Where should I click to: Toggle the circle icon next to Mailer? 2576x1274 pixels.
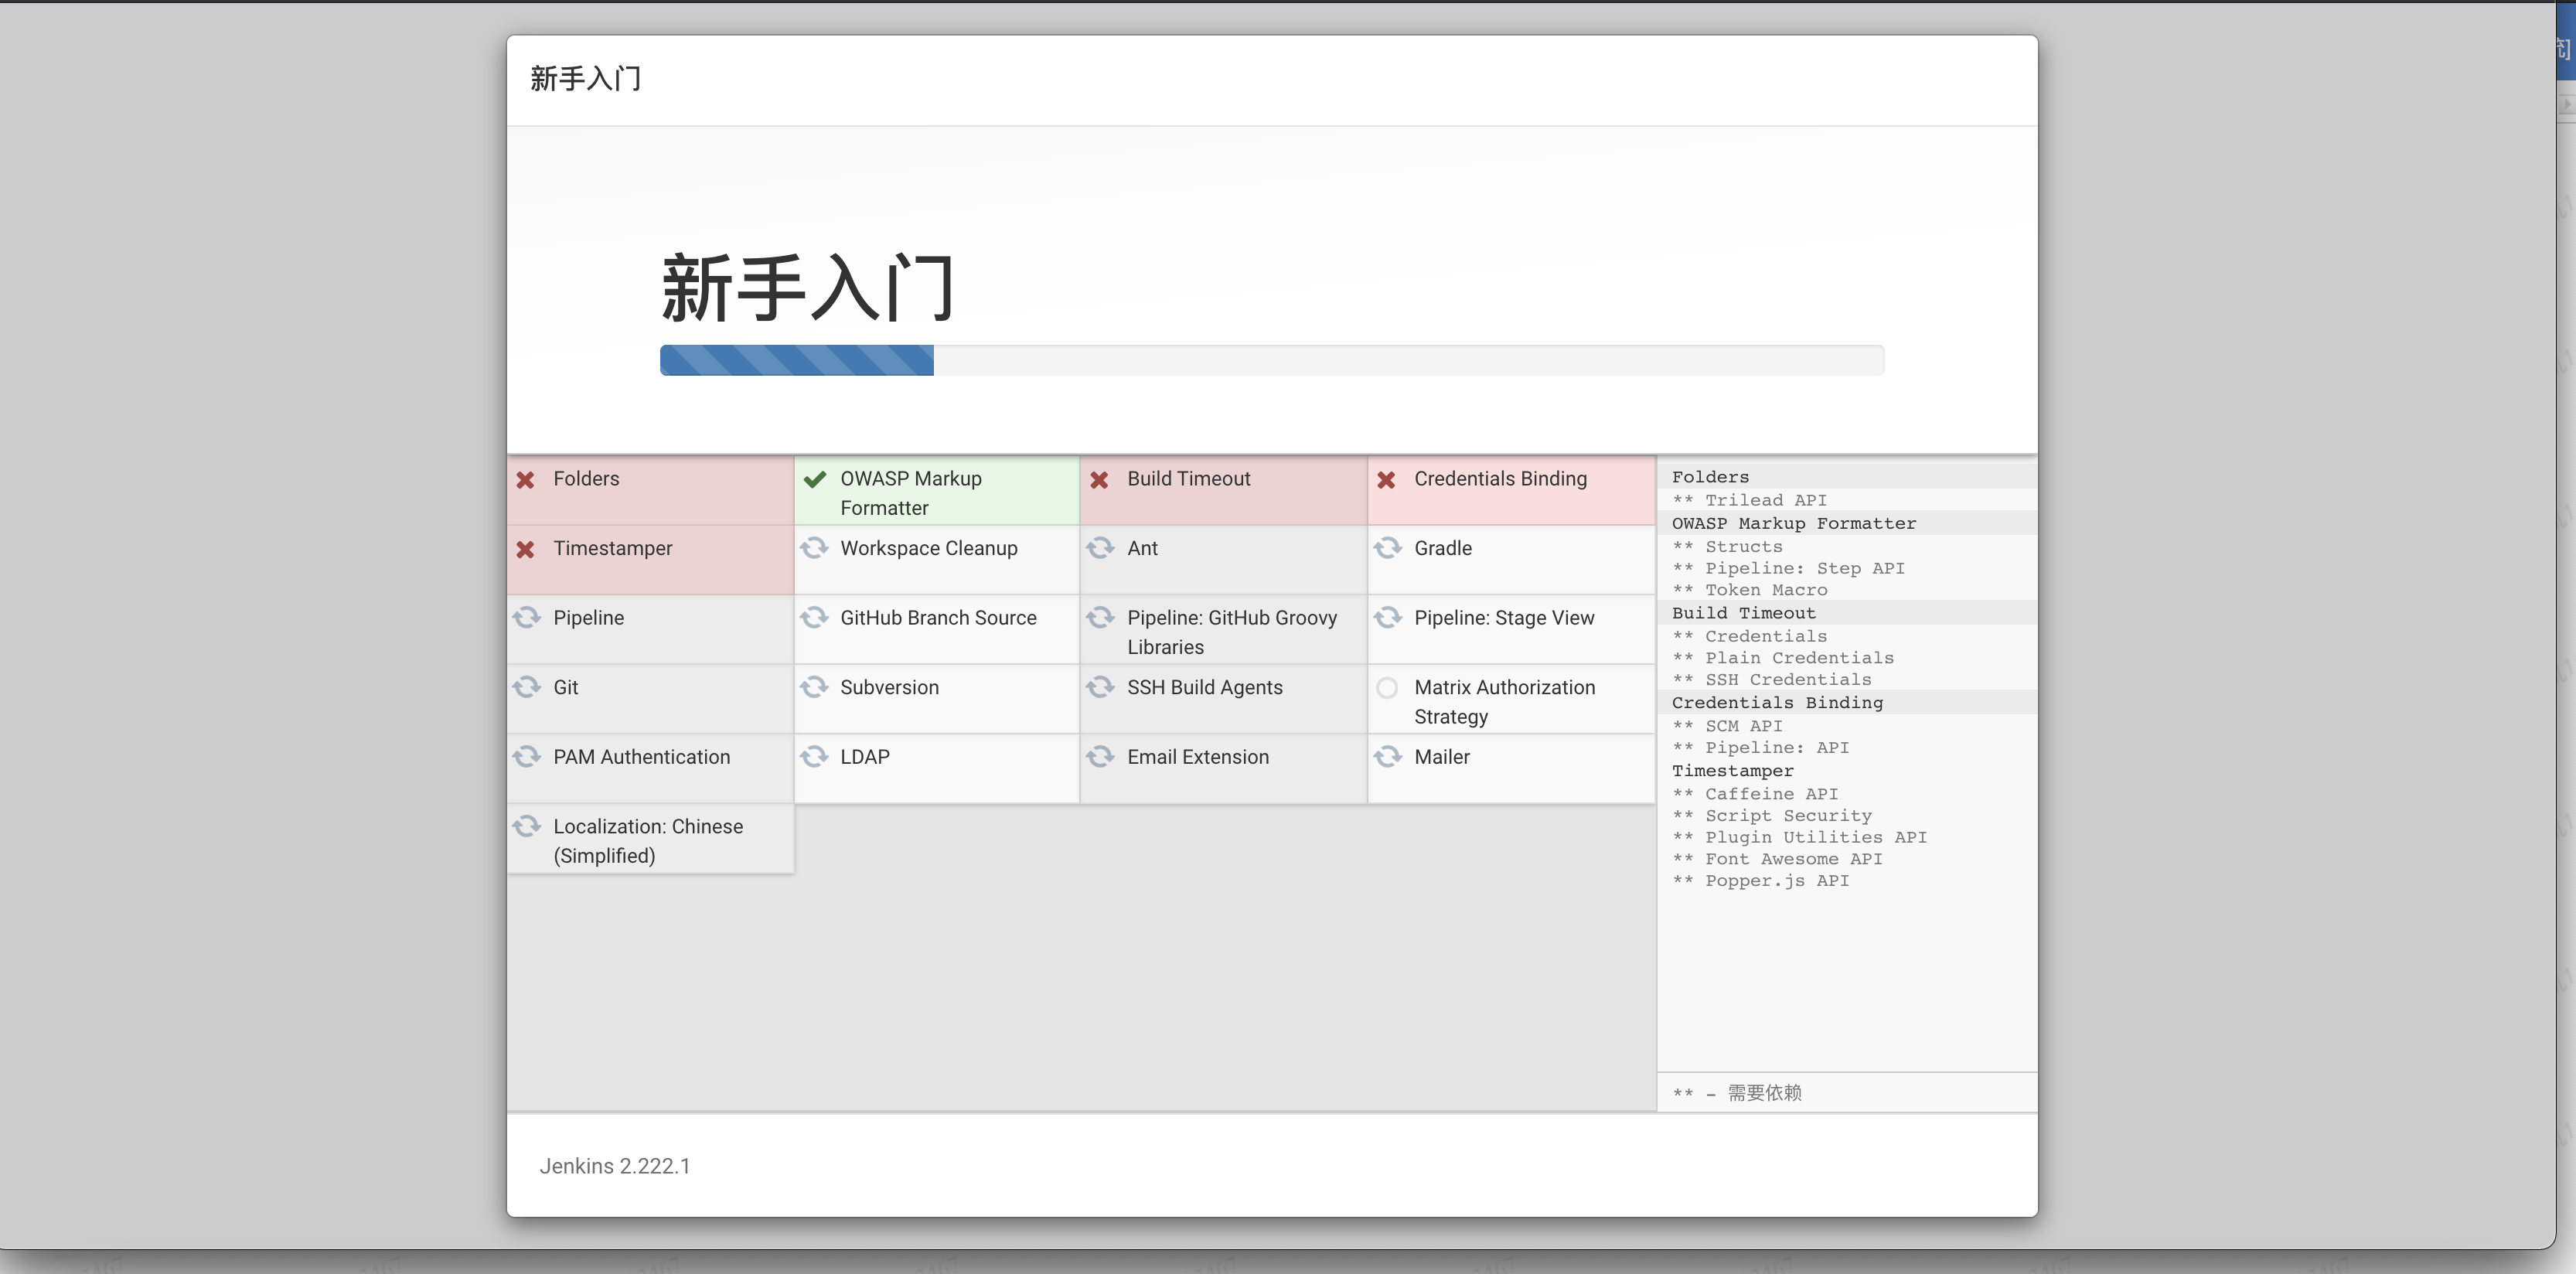coord(1389,755)
